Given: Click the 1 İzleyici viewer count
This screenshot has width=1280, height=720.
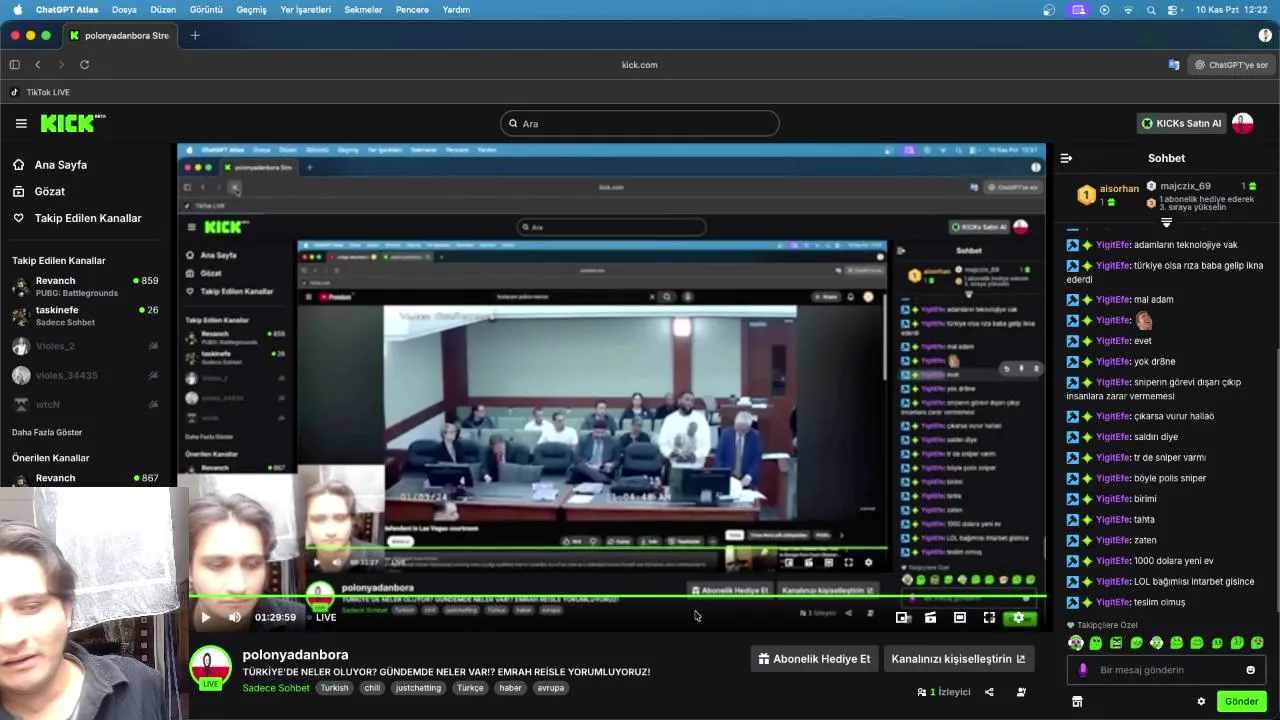Looking at the screenshot, I should 944,692.
